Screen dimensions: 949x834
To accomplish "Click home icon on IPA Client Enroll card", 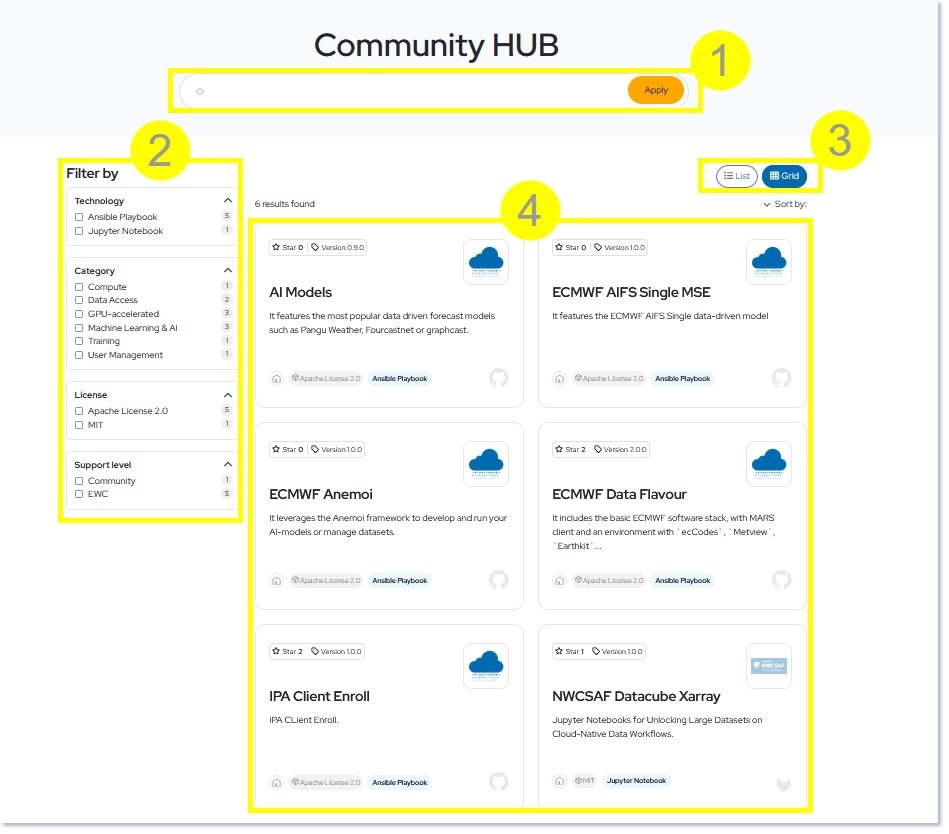I will coord(277,784).
